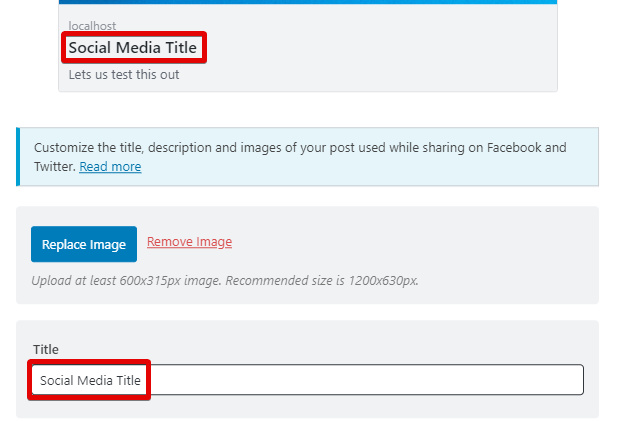This screenshot has width=617, height=421.
Task: Click empty area right of Remove Image
Action: pos(400,243)
